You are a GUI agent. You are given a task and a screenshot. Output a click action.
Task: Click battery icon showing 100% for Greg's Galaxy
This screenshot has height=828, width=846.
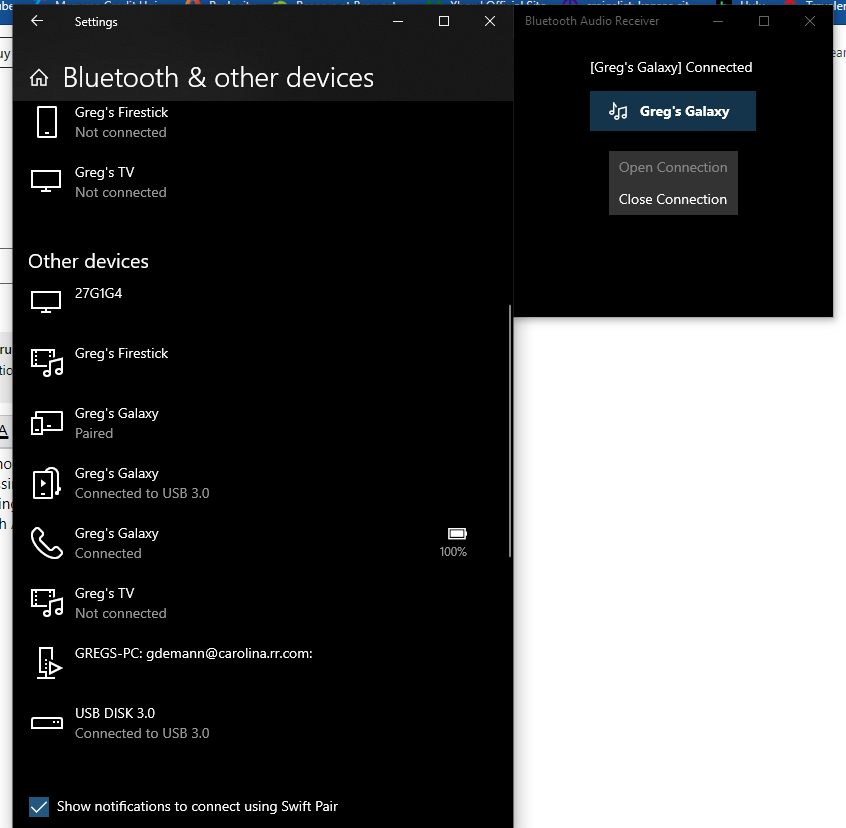pyautogui.click(x=457, y=533)
